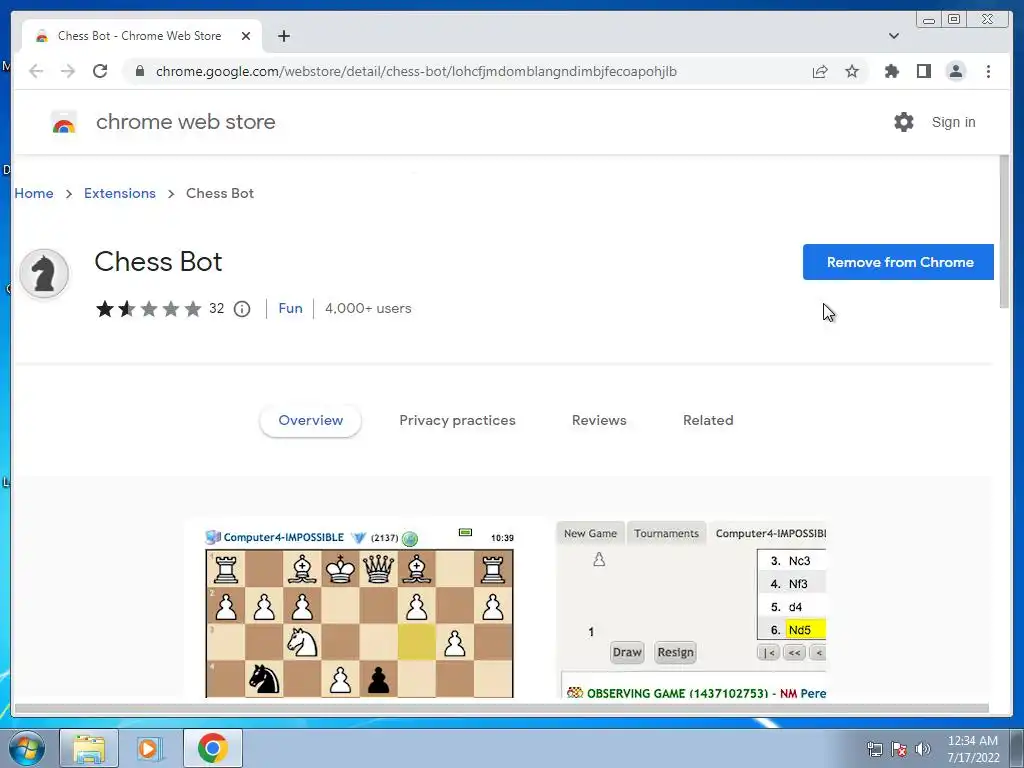Toggle the Chrome side panel
The height and width of the screenshot is (768, 1024).
click(x=923, y=71)
